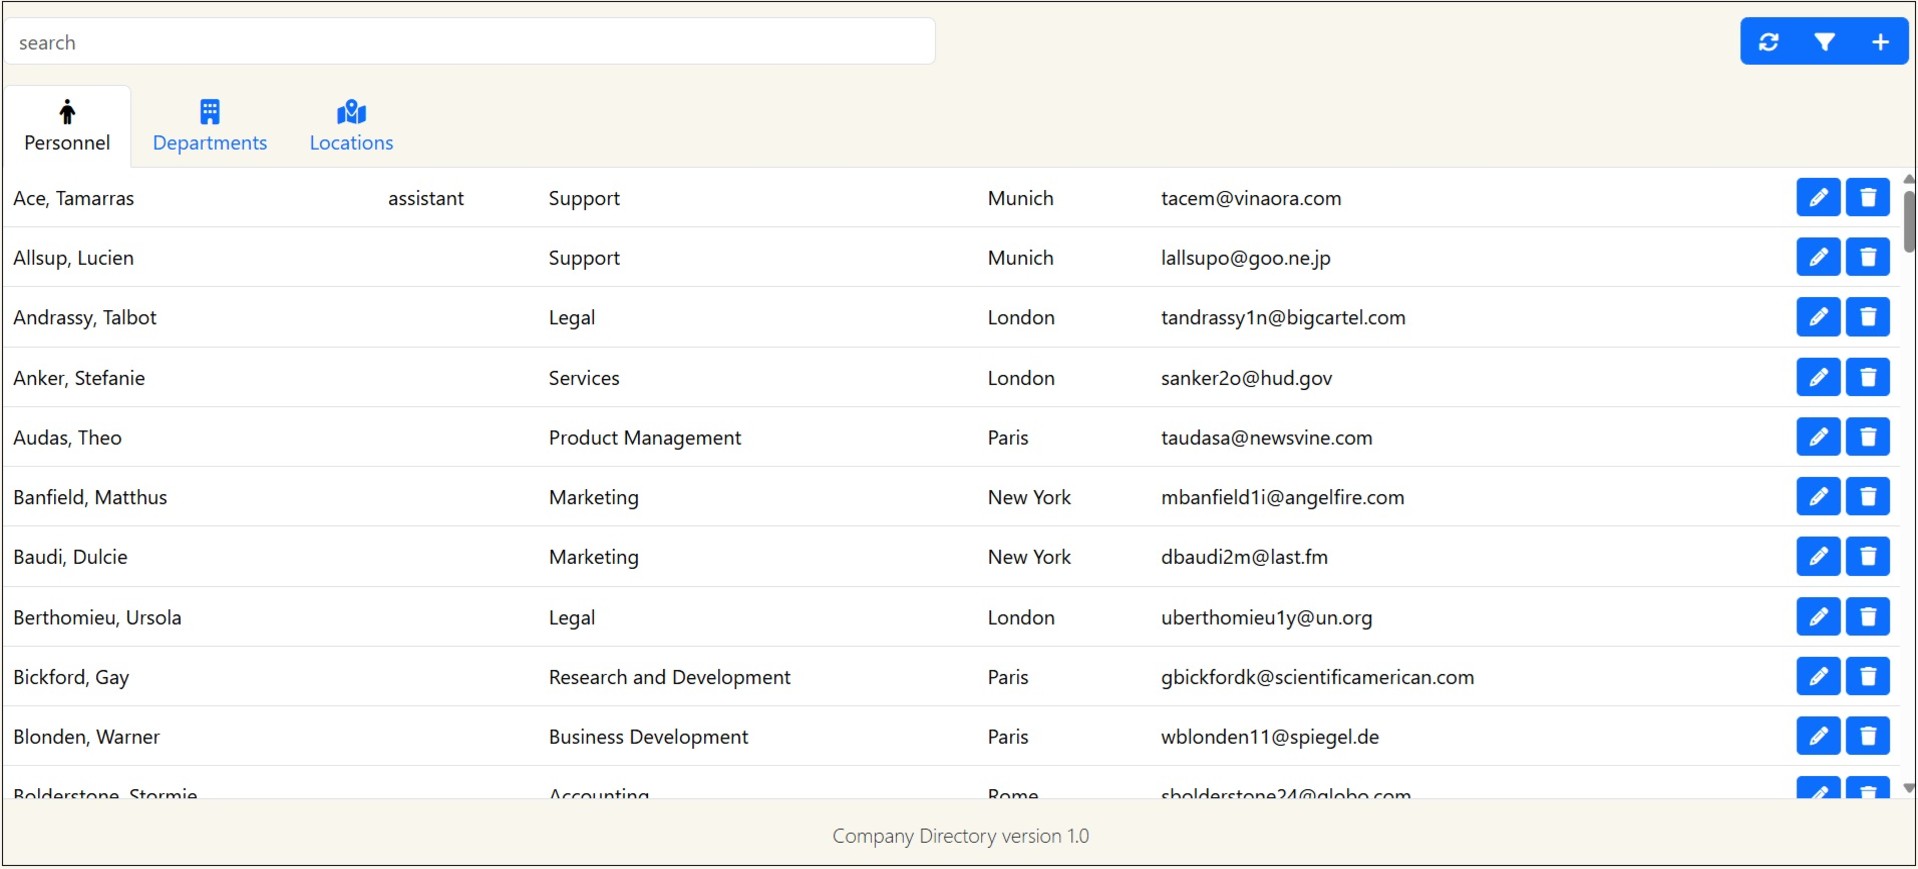Remove Stefanie Anker via trash icon
Viewport: 1918px width, 869px height.
[x=1867, y=377]
